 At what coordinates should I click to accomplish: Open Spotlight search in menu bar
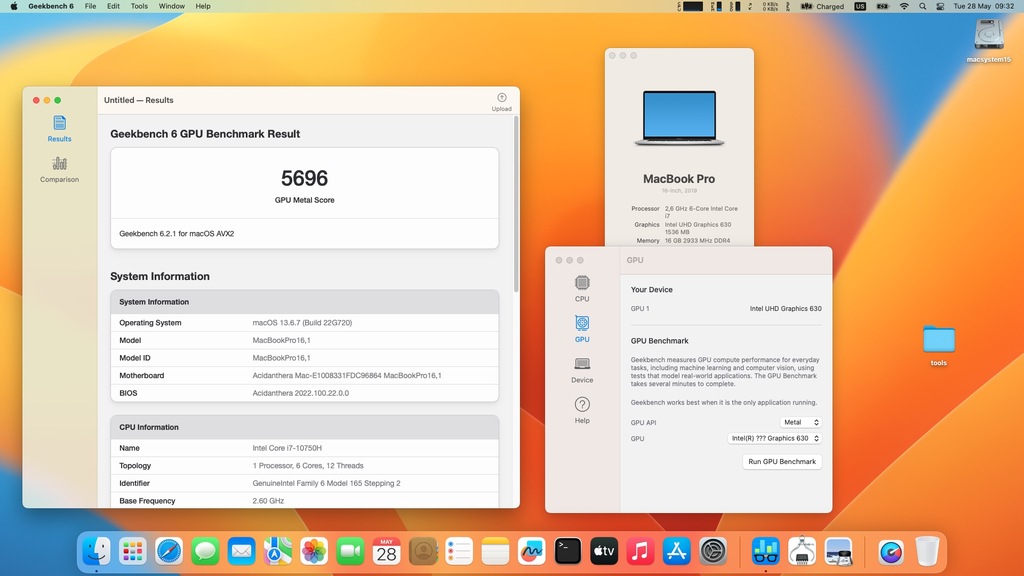tap(922, 6)
